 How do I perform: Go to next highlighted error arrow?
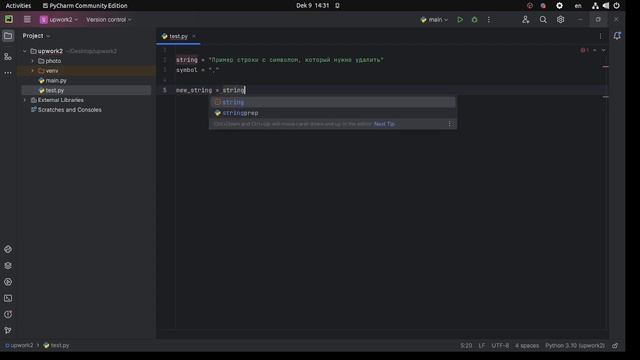coord(603,50)
